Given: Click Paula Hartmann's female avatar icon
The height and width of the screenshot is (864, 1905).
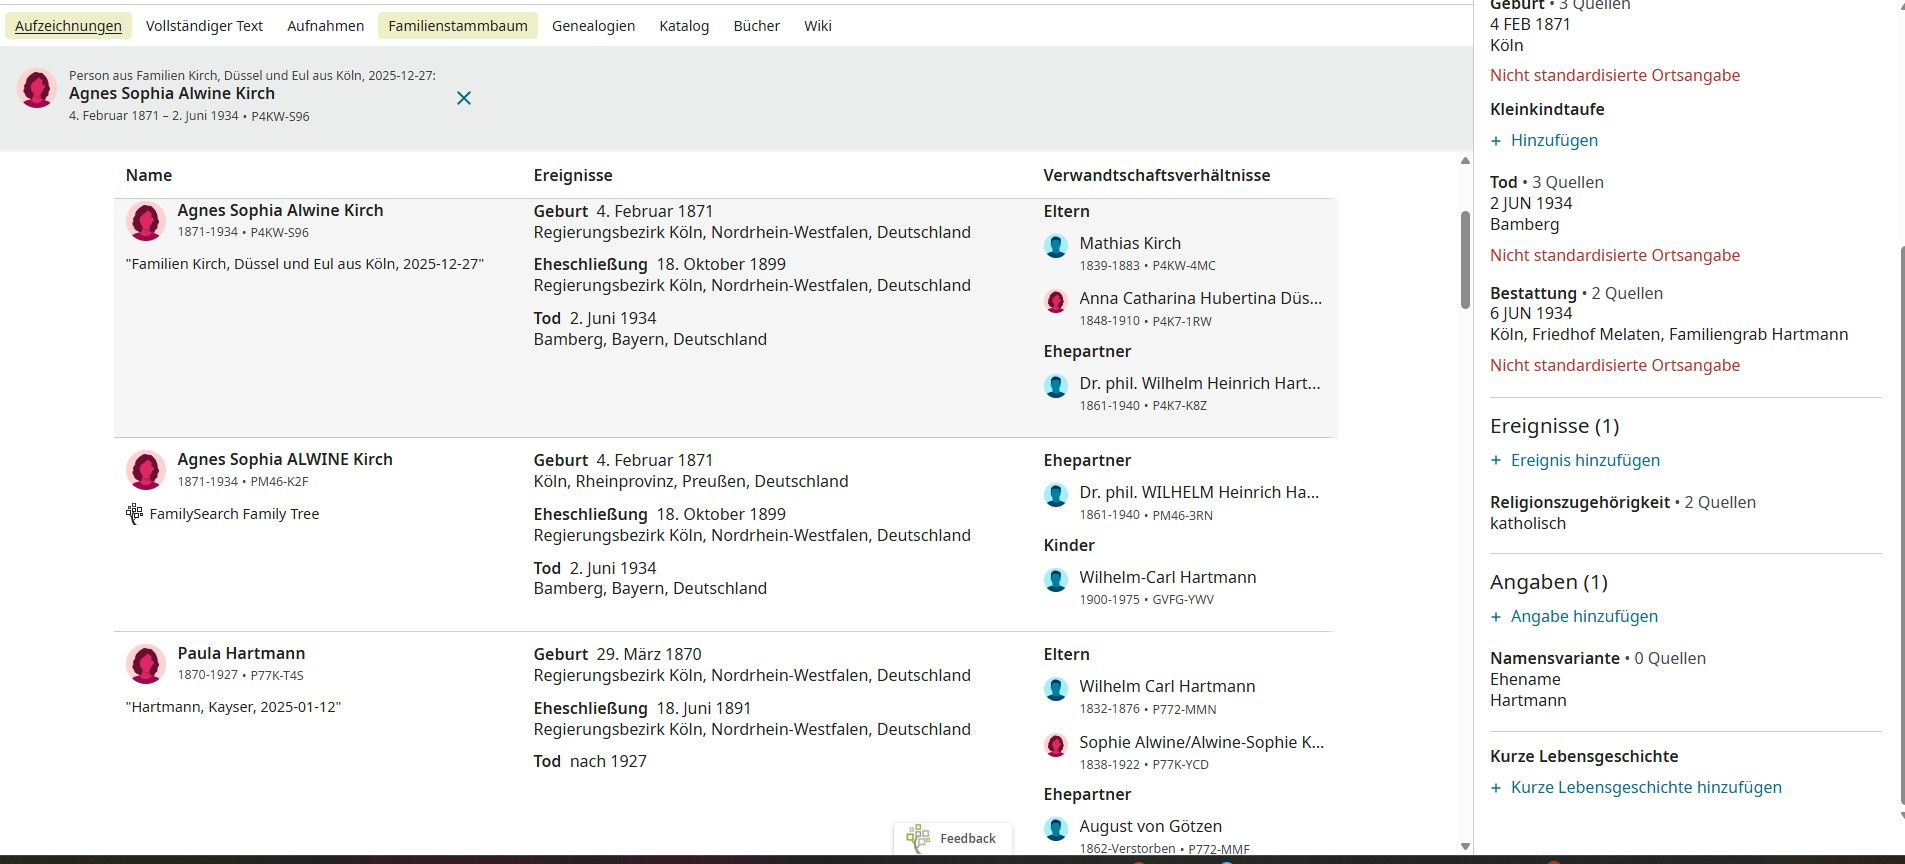Looking at the screenshot, I should (x=146, y=664).
